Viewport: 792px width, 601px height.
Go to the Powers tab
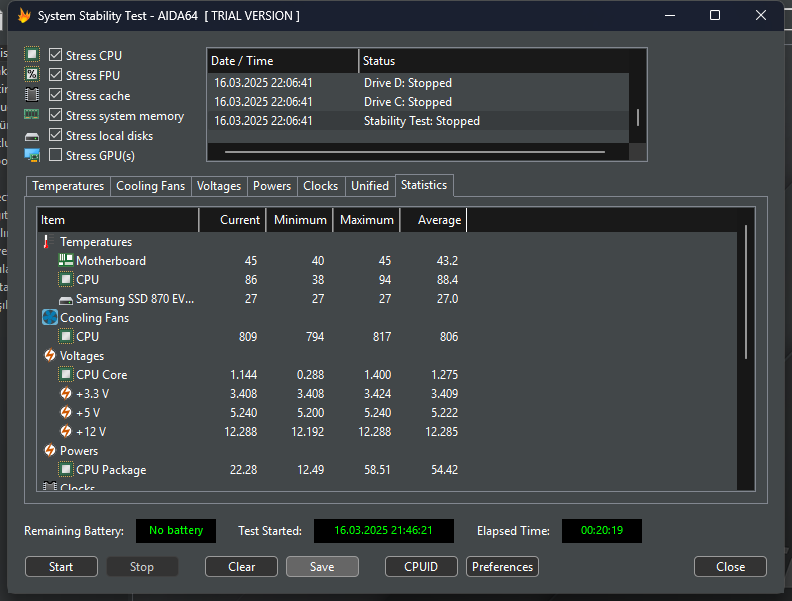click(x=272, y=186)
